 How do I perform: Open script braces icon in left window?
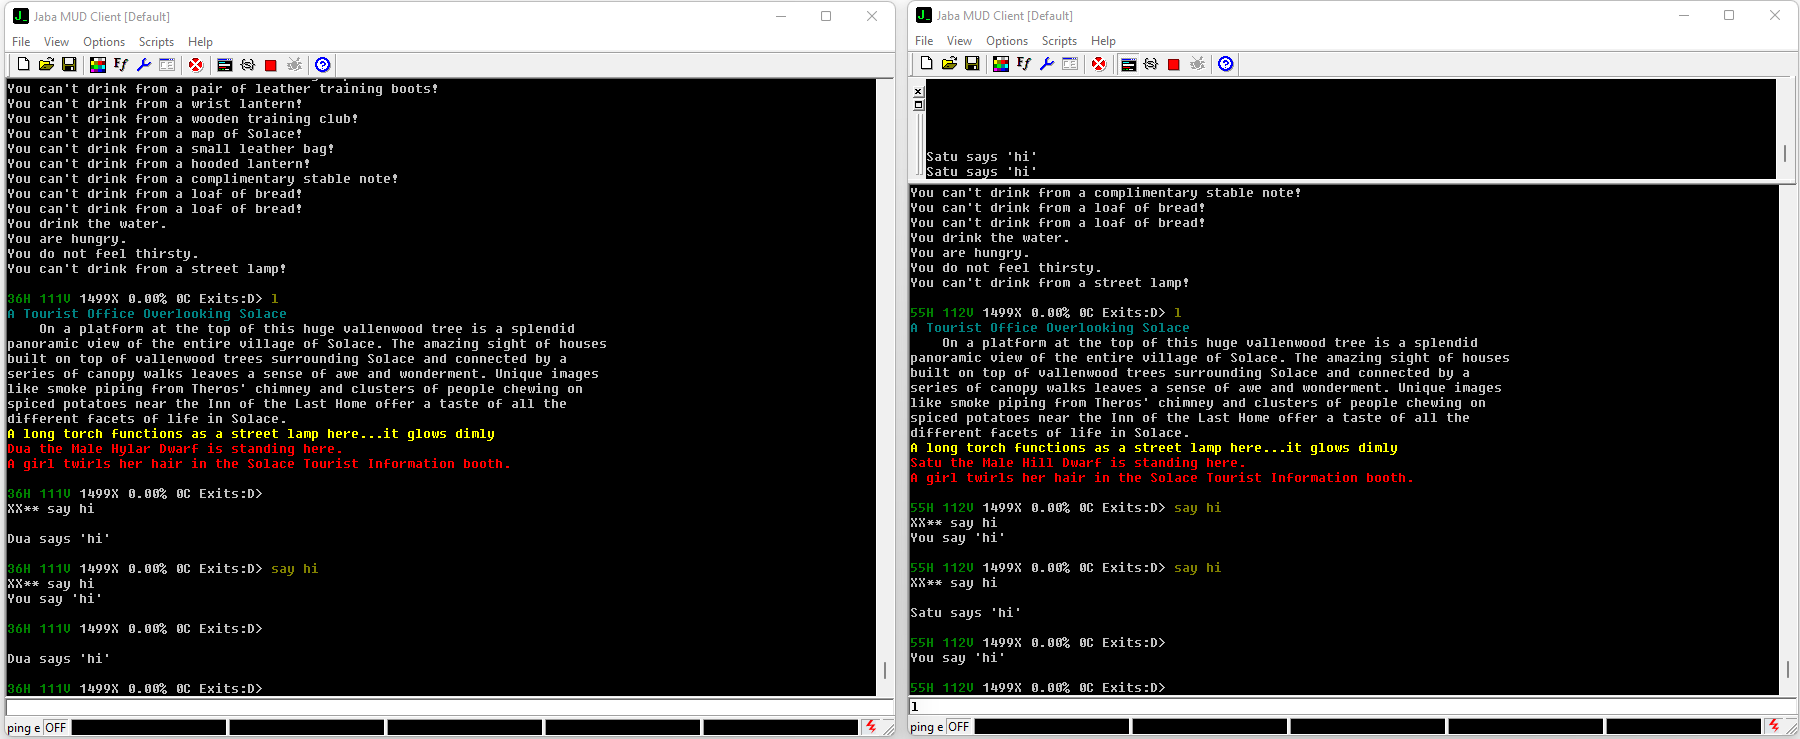[248, 64]
